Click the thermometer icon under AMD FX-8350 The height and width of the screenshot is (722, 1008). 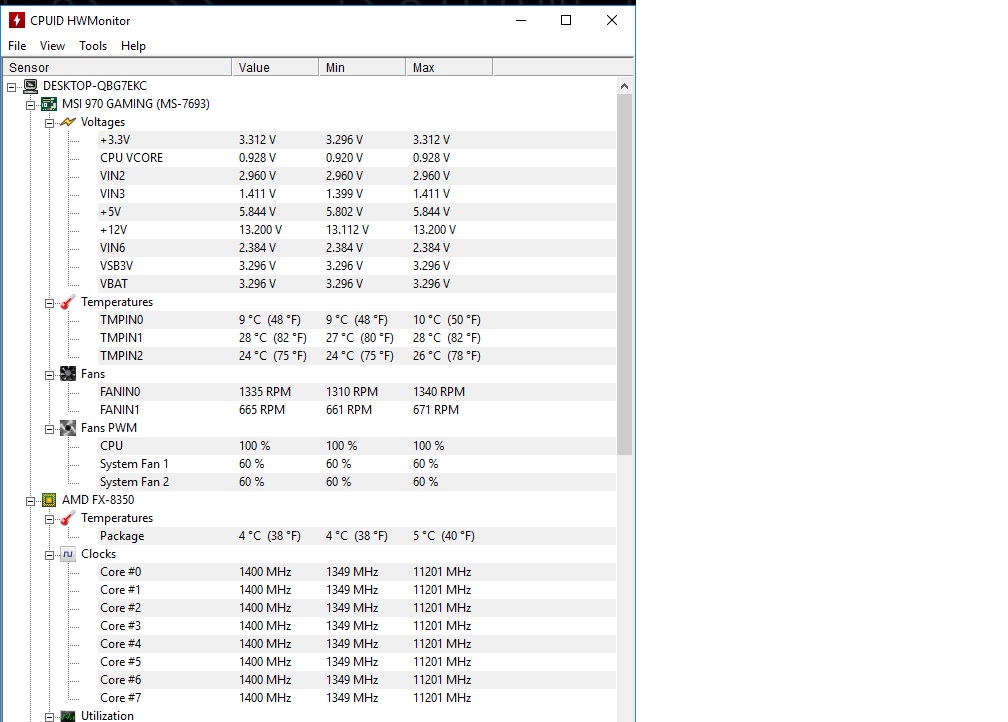[x=68, y=518]
